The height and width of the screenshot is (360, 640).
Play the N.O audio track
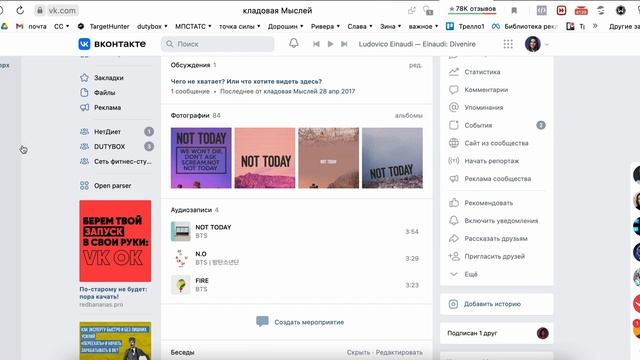(180, 258)
